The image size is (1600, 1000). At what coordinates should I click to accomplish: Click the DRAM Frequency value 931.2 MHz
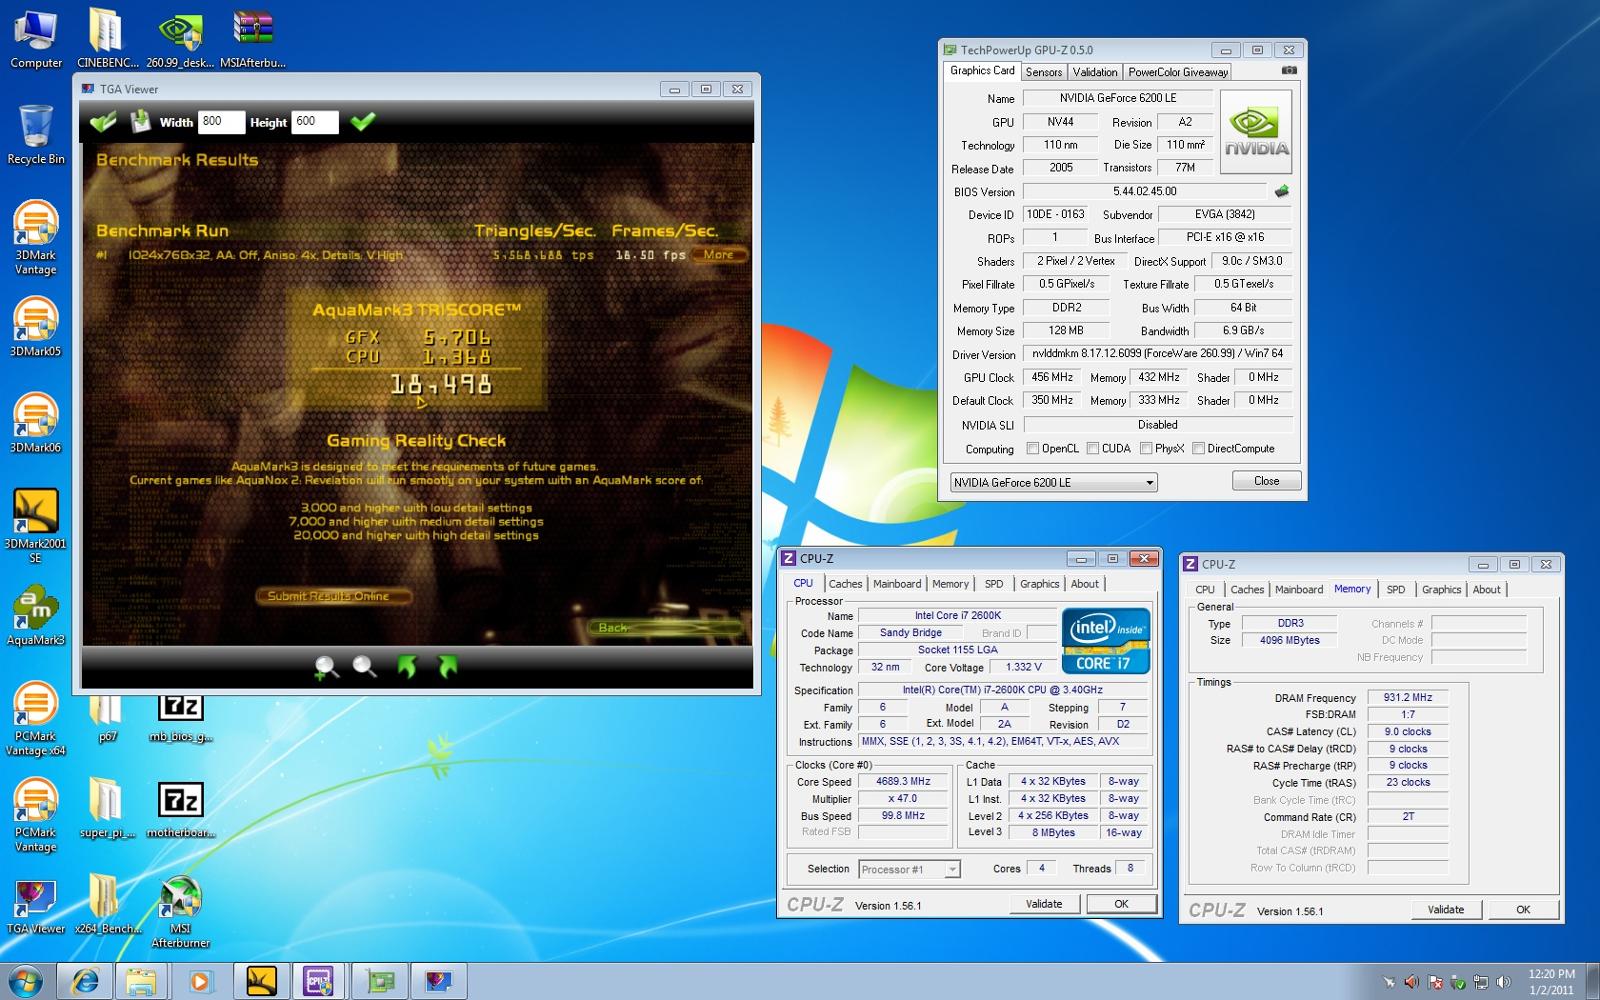[1408, 698]
